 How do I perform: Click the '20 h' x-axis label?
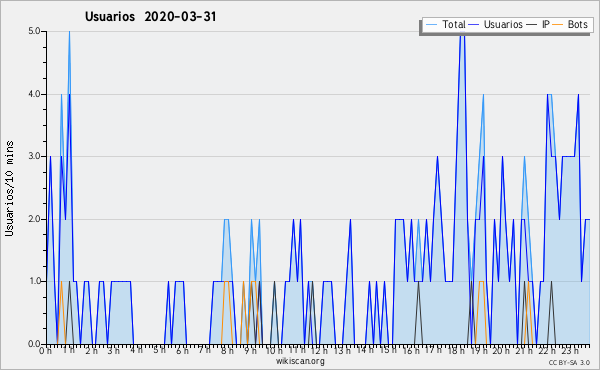point(501,350)
